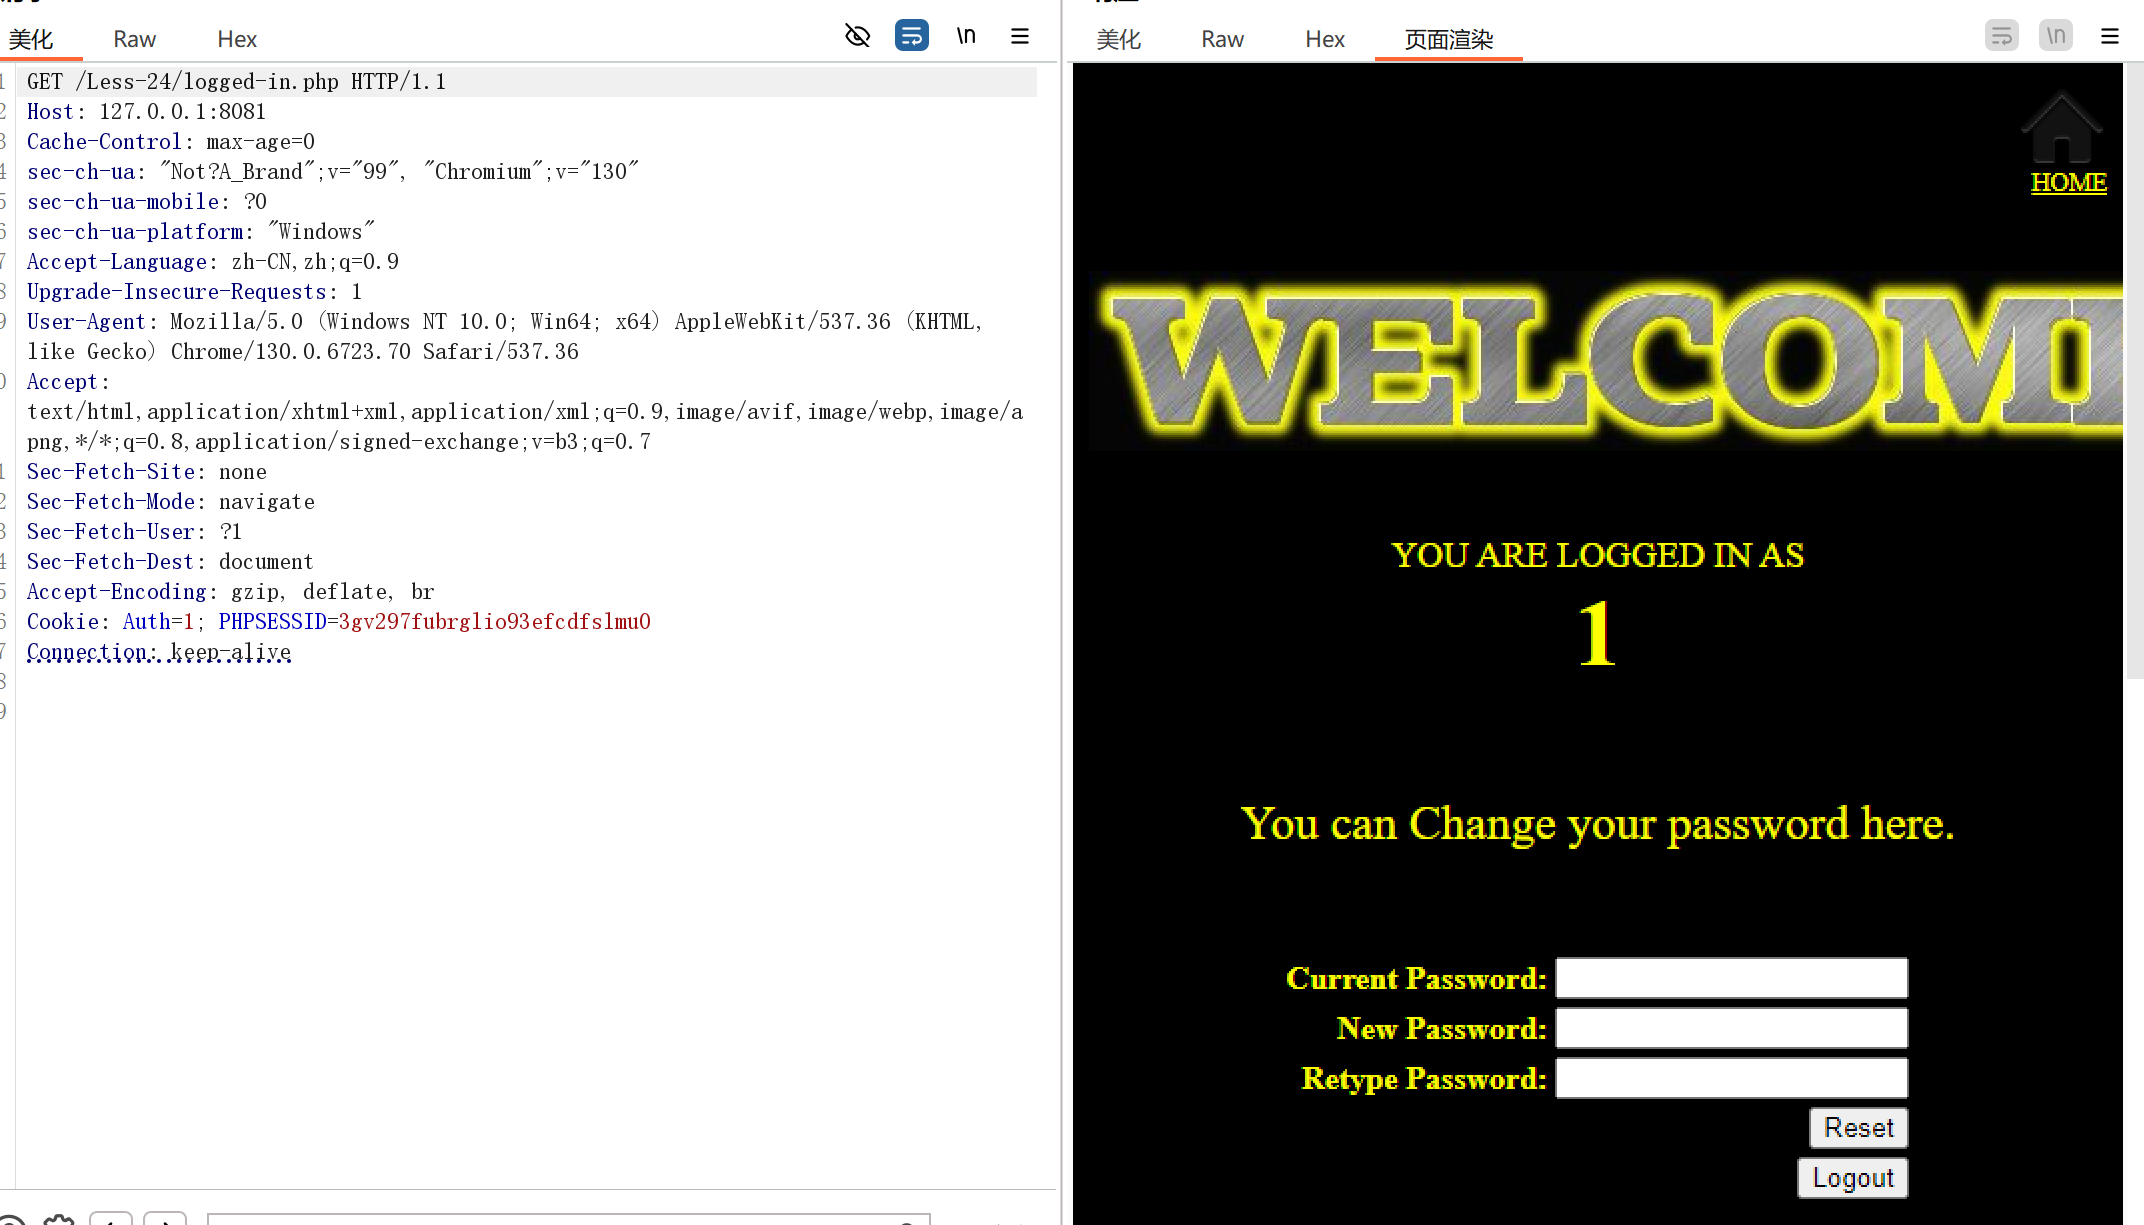Toggle line wrap icon in response pane
The image size is (2144, 1225).
pos(2001,36)
